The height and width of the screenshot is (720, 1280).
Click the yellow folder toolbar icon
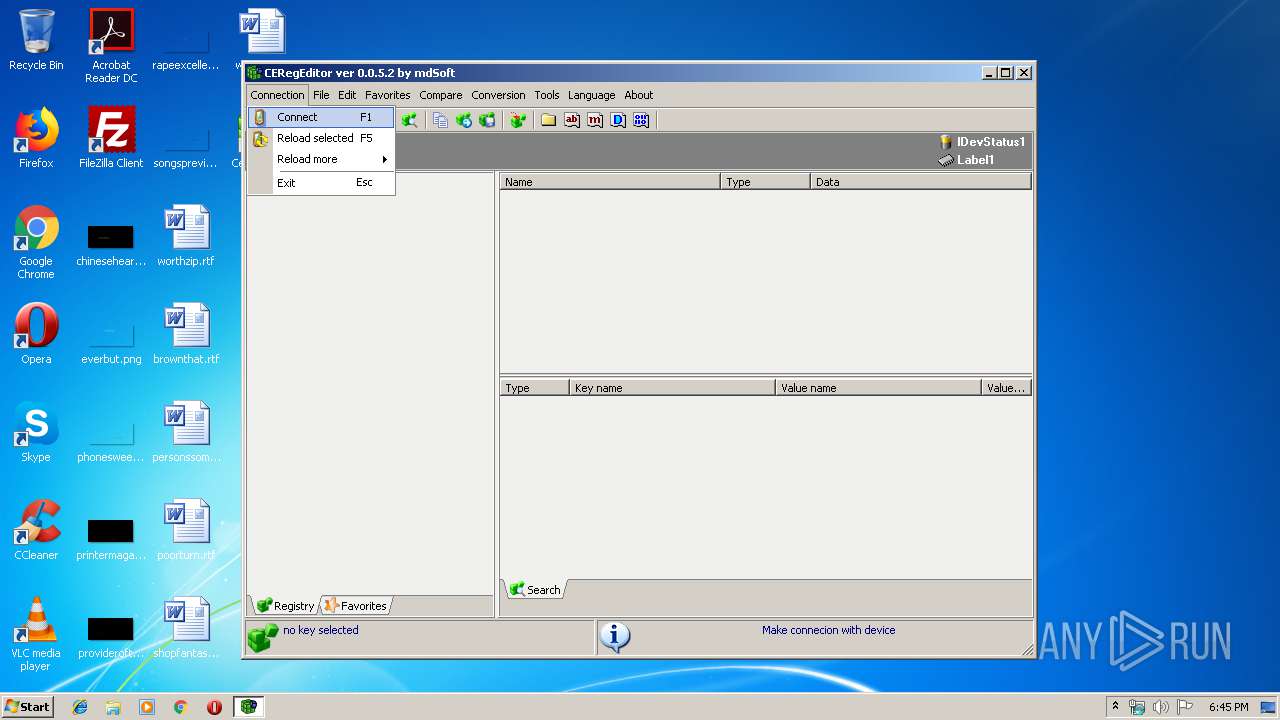point(548,120)
